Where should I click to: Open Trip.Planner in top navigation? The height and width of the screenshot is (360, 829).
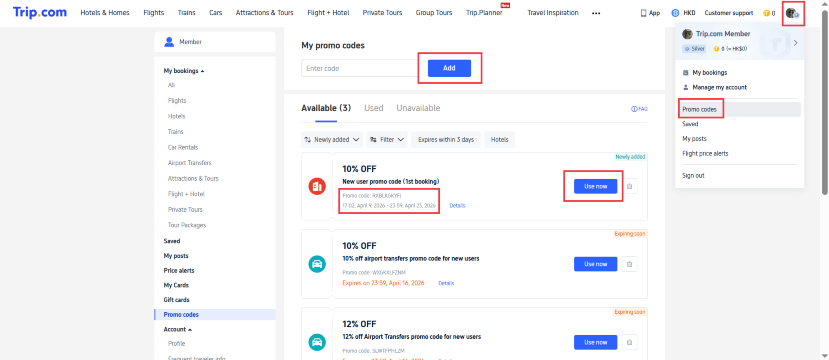(x=484, y=13)
